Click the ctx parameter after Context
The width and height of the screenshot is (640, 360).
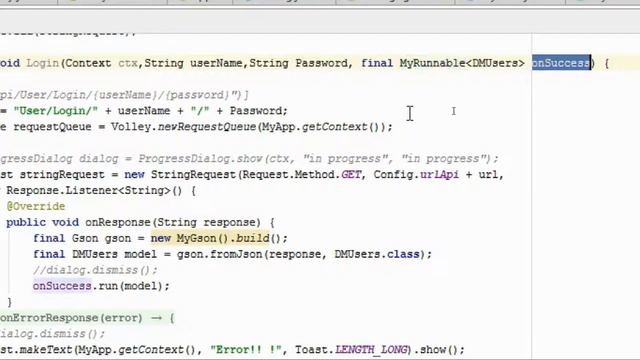(x=128, y=63)
